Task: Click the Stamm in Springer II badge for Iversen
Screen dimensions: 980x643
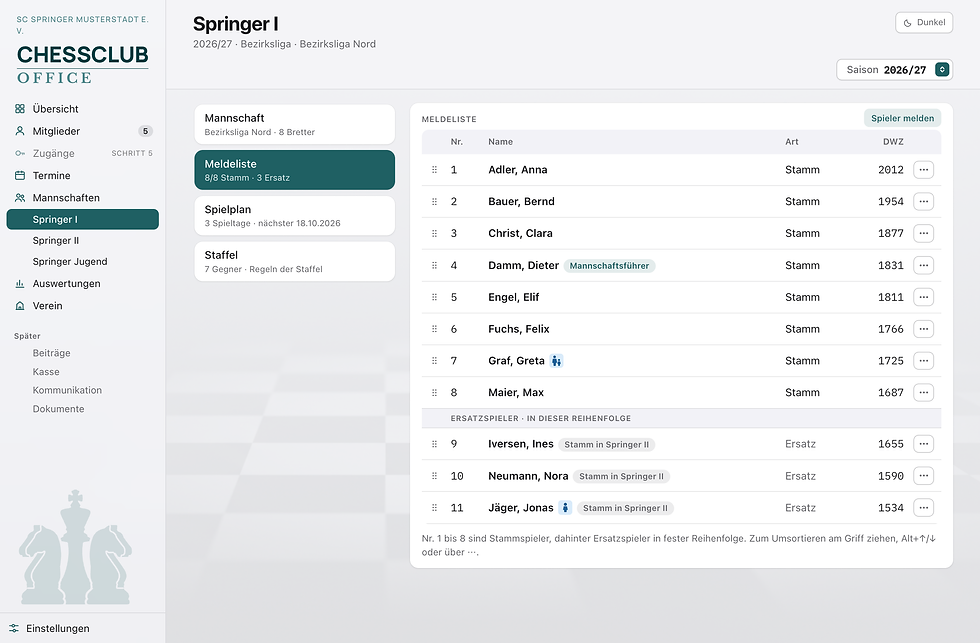Action: coord(606,444)
